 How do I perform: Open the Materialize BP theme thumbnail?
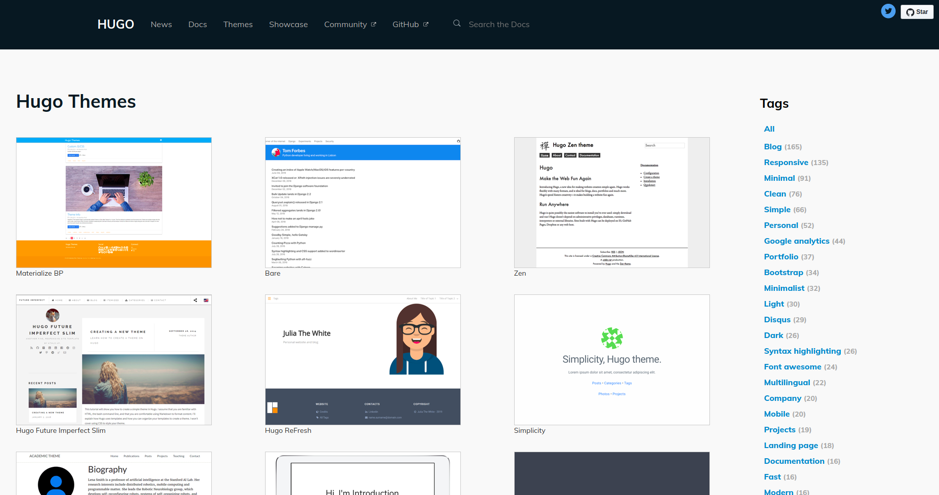coord(114,202)
